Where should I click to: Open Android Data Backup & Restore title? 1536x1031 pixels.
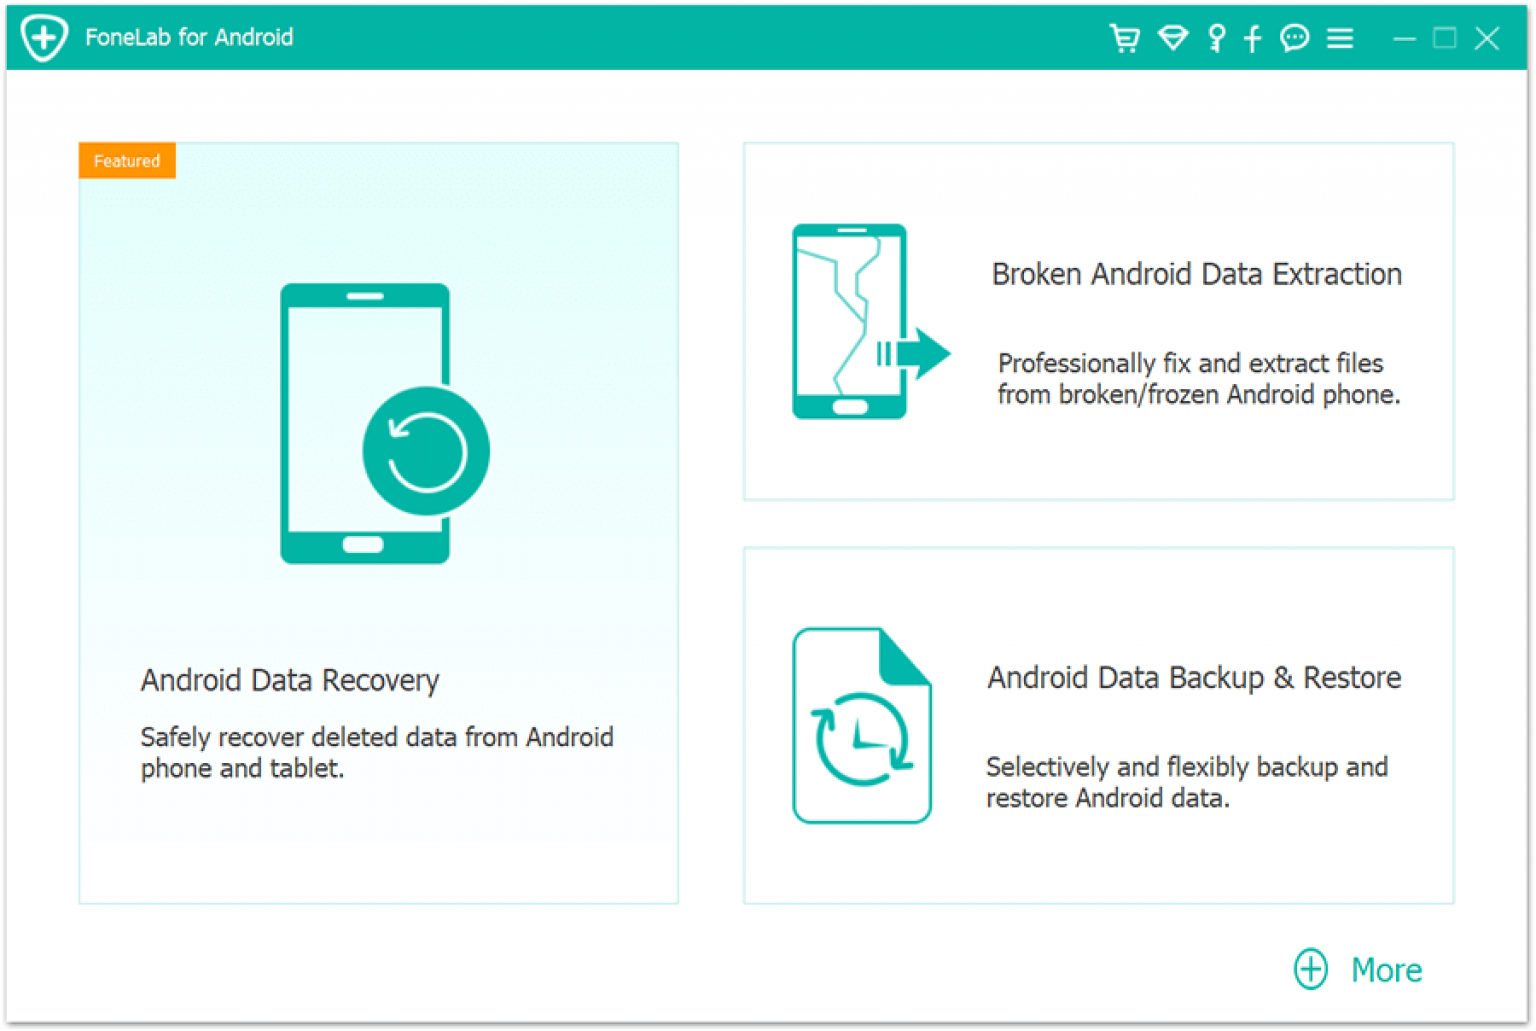[x=1194, y=677]
